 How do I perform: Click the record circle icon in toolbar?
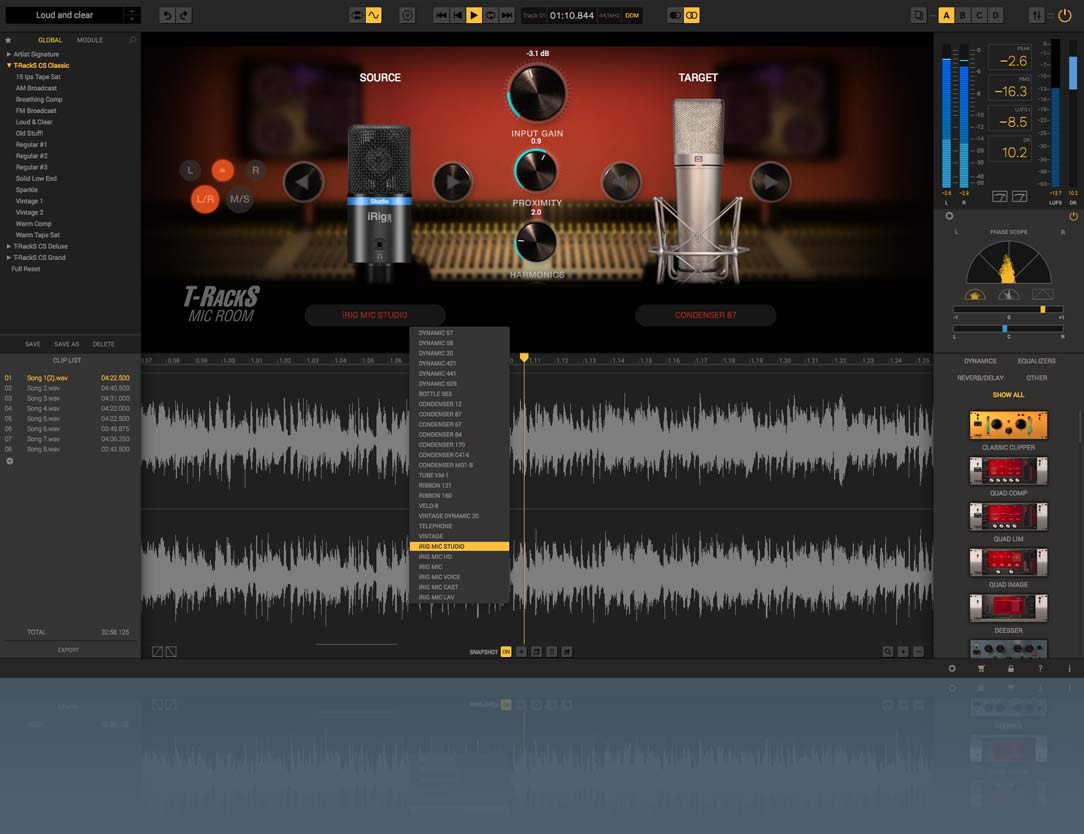click(x=408, y=15)
